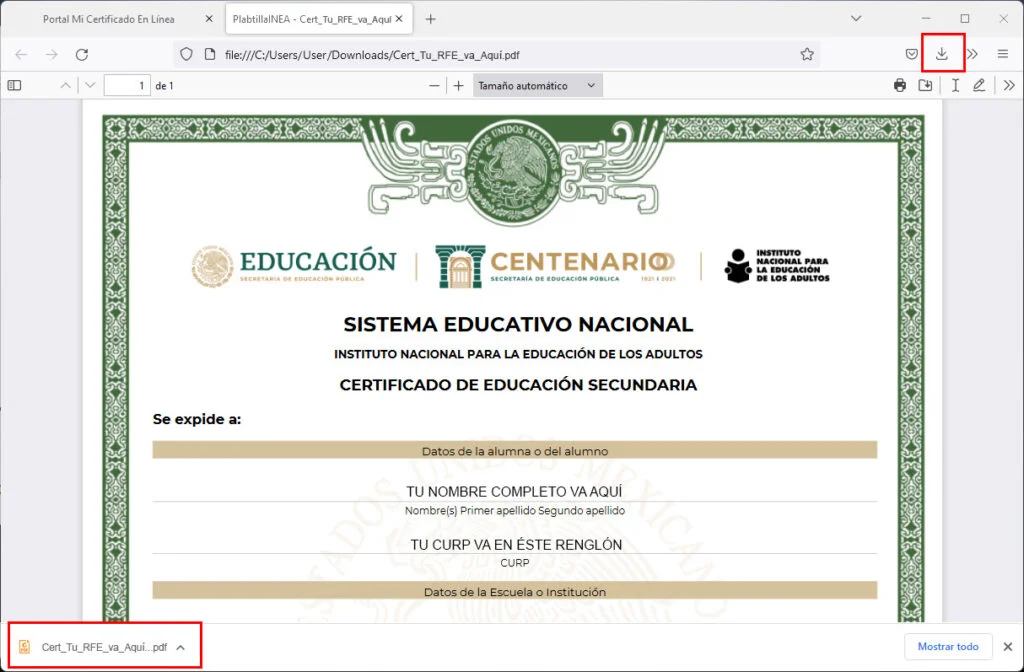Click the Mostrar todo downloads button
This screenshot has width=1024, height=672.
[x=947, y=646]
